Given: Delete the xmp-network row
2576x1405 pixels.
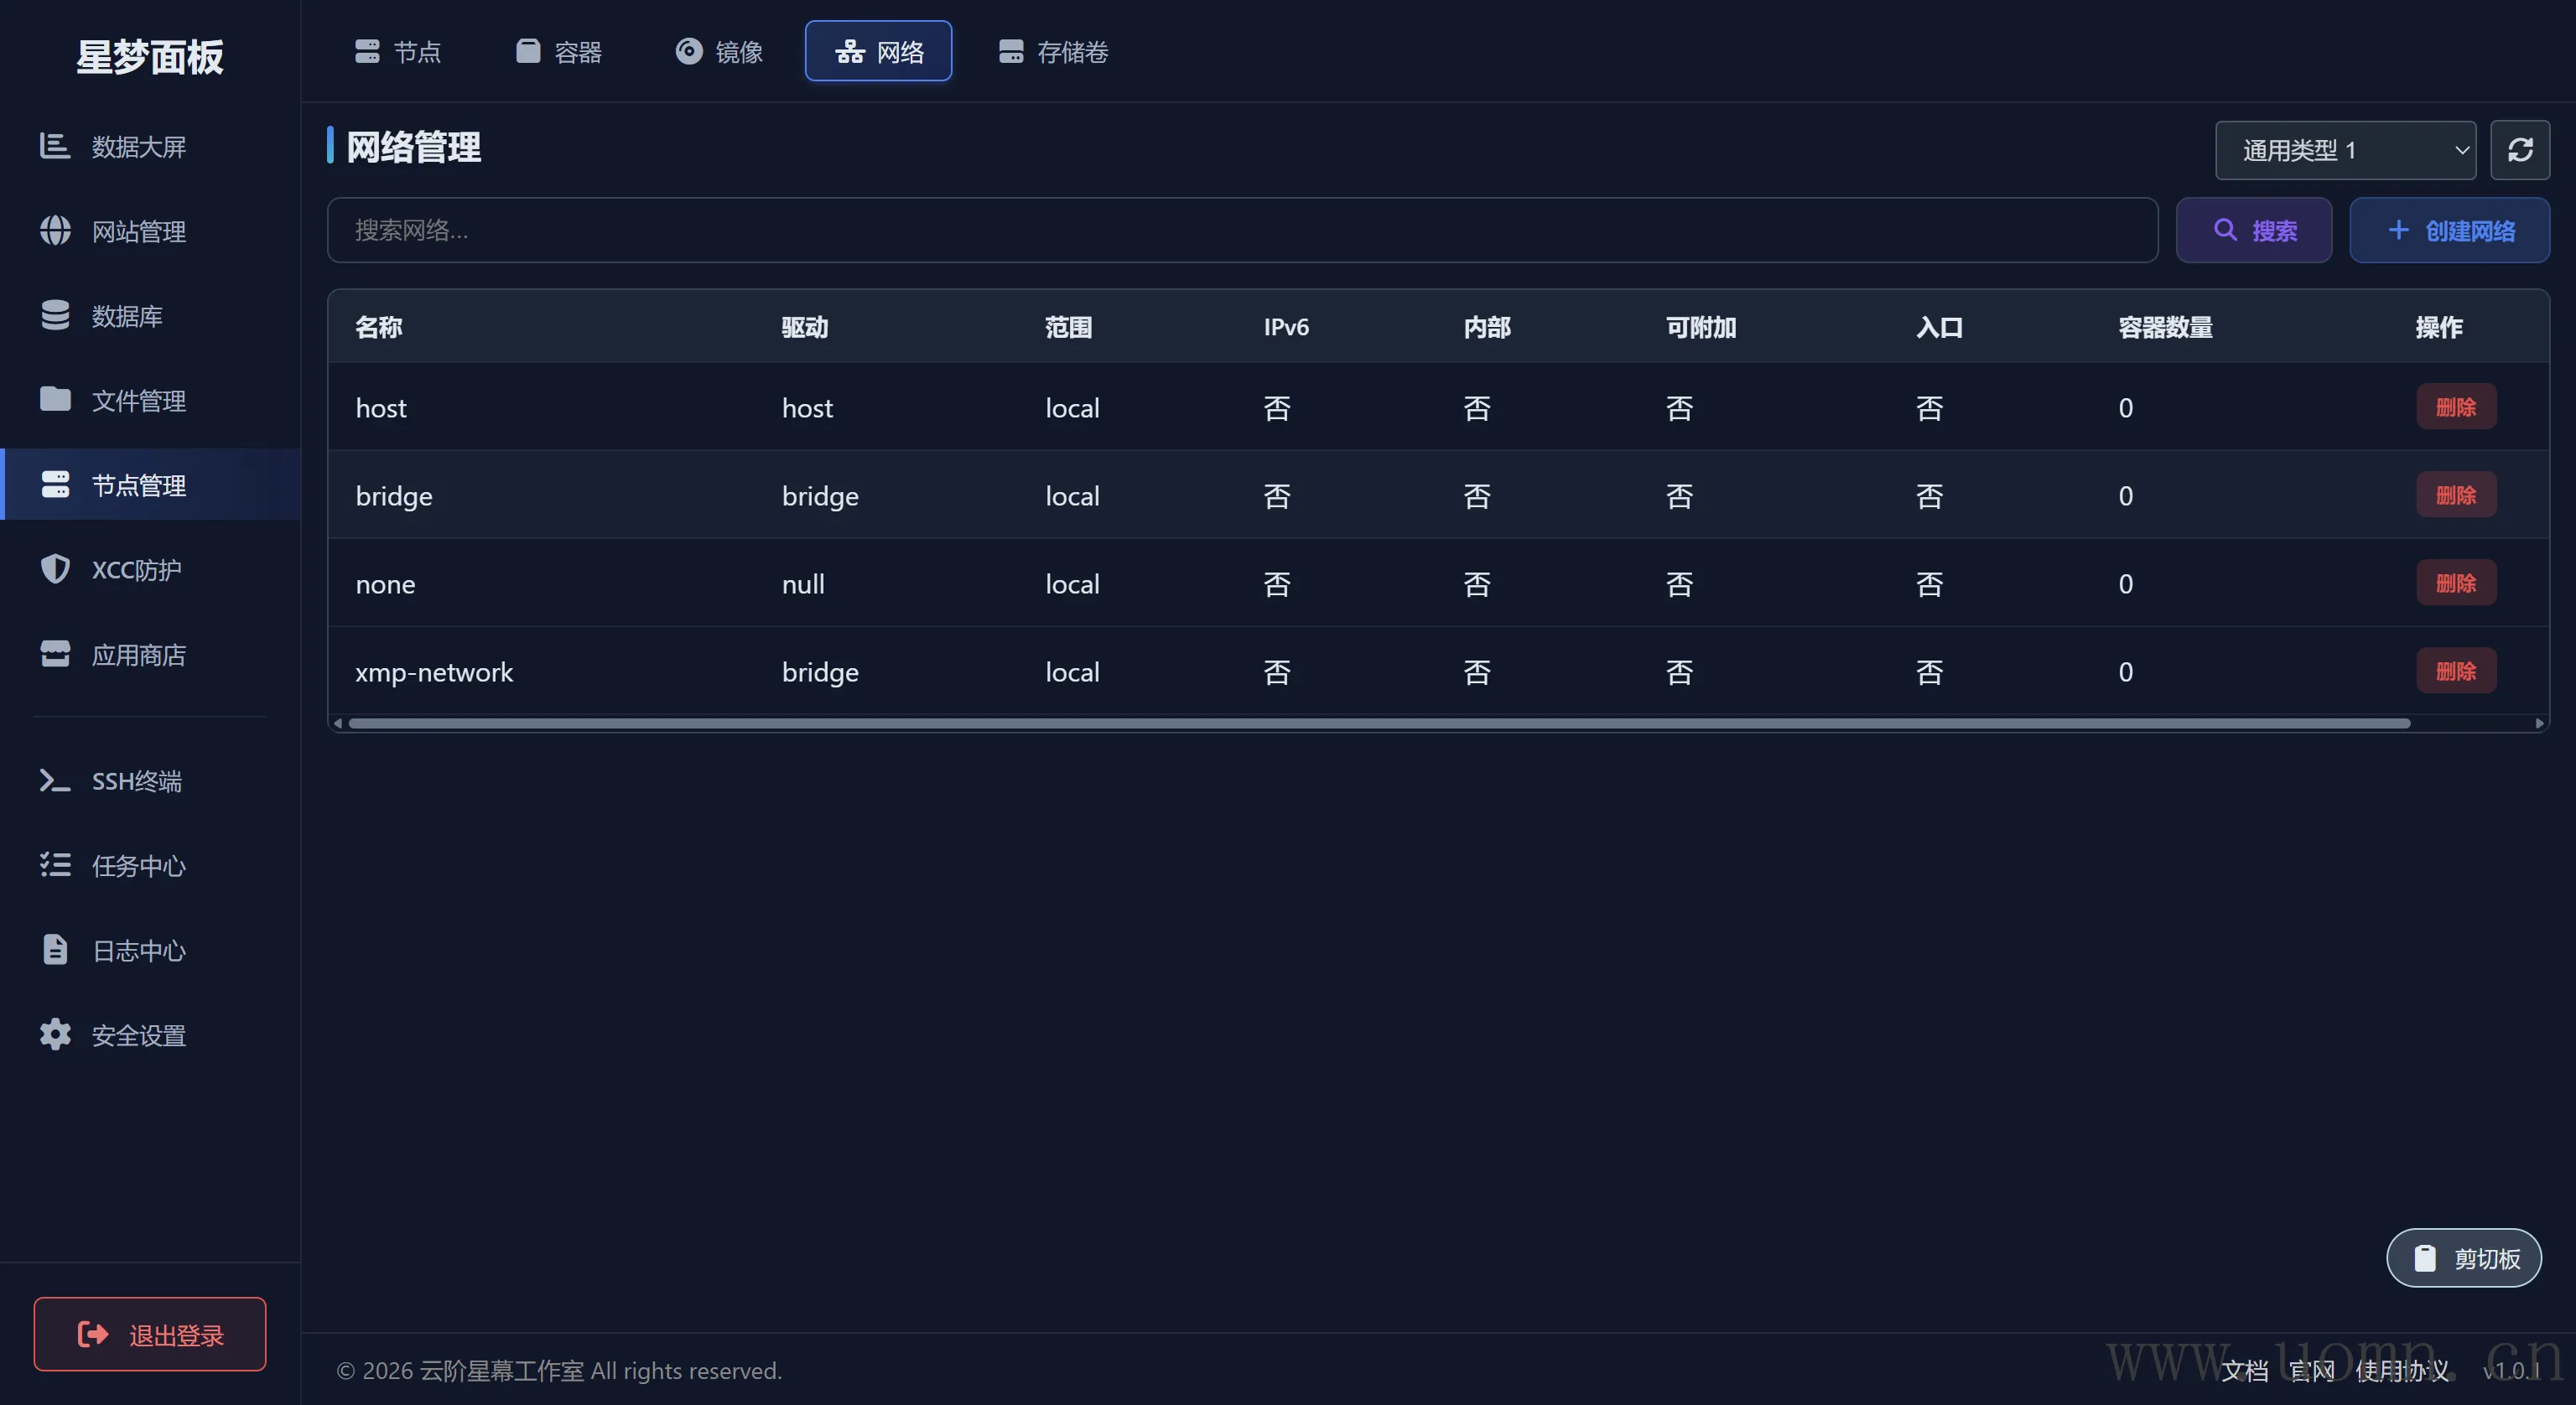Looking at the screenshot, I should coord(2455,671).
